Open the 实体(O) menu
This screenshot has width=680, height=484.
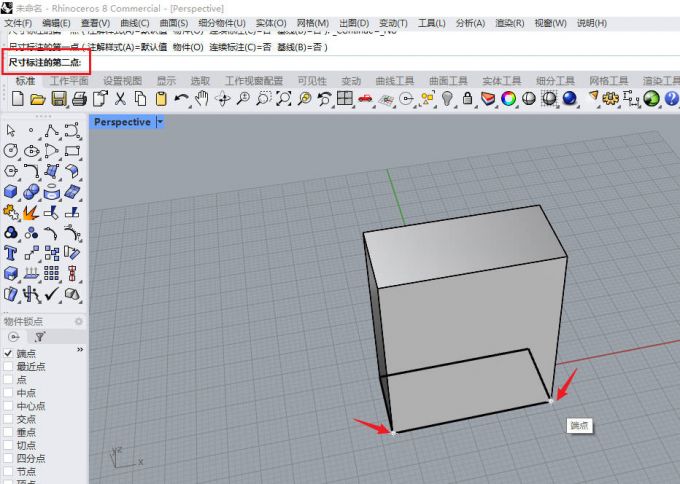click(271, 23)
